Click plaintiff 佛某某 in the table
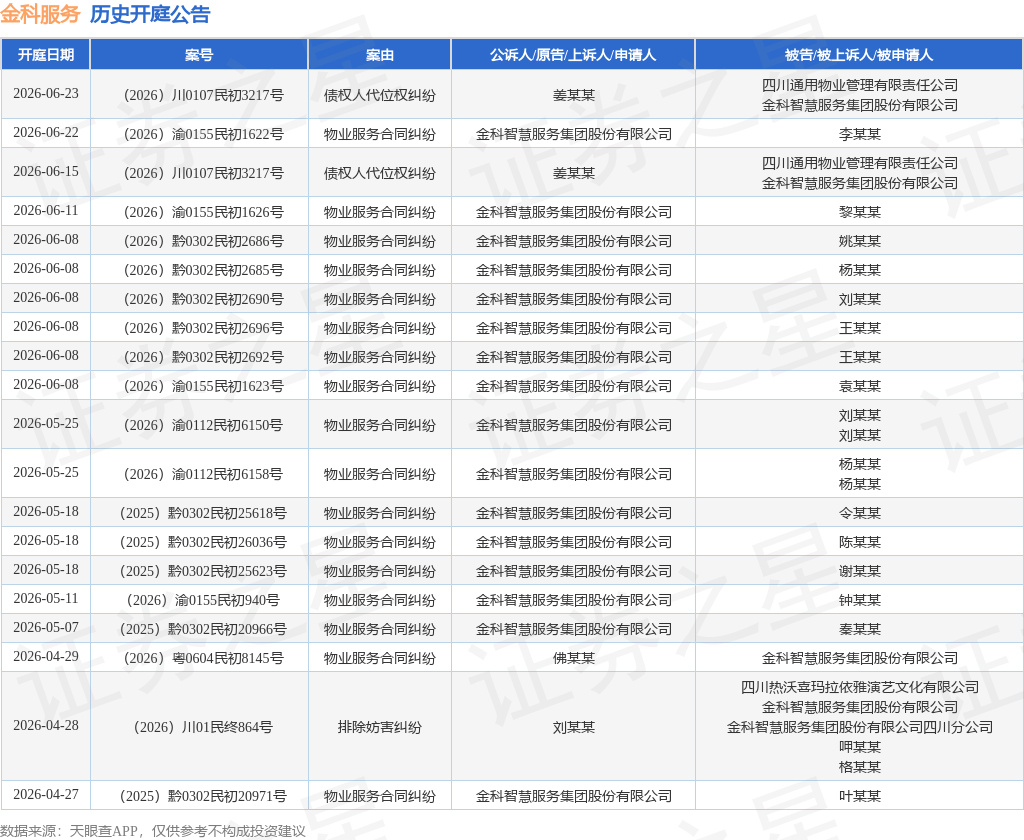The image size is (1024, 840). tap(573, 658)
